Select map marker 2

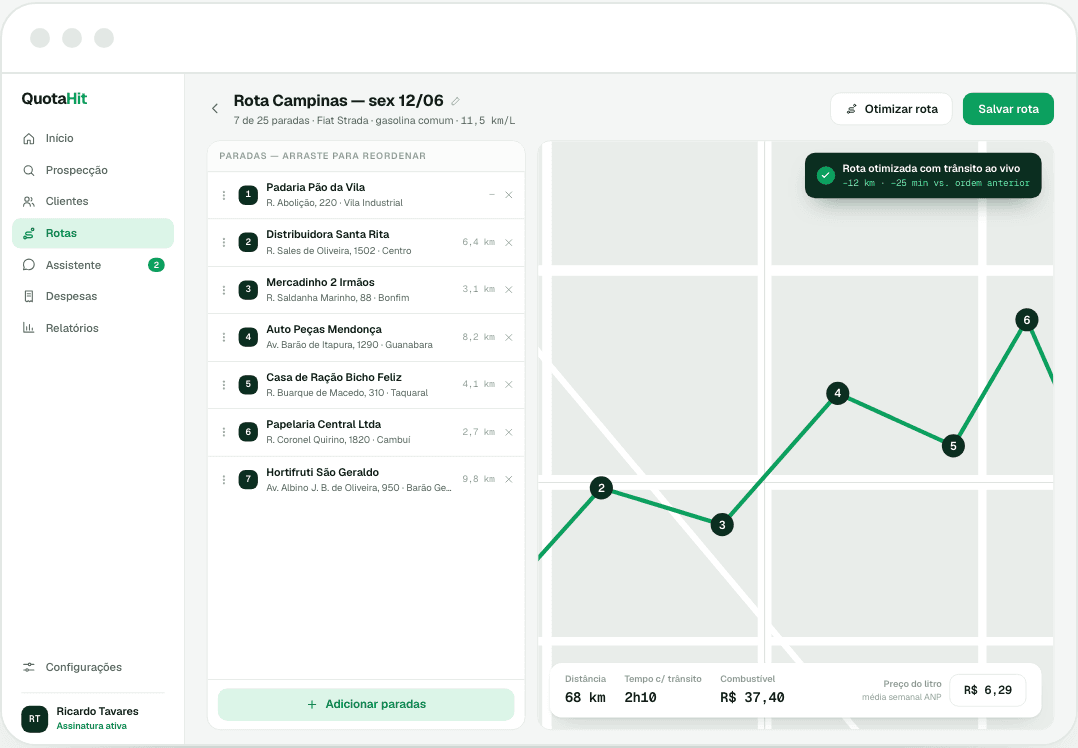click(x=602, y=488)
